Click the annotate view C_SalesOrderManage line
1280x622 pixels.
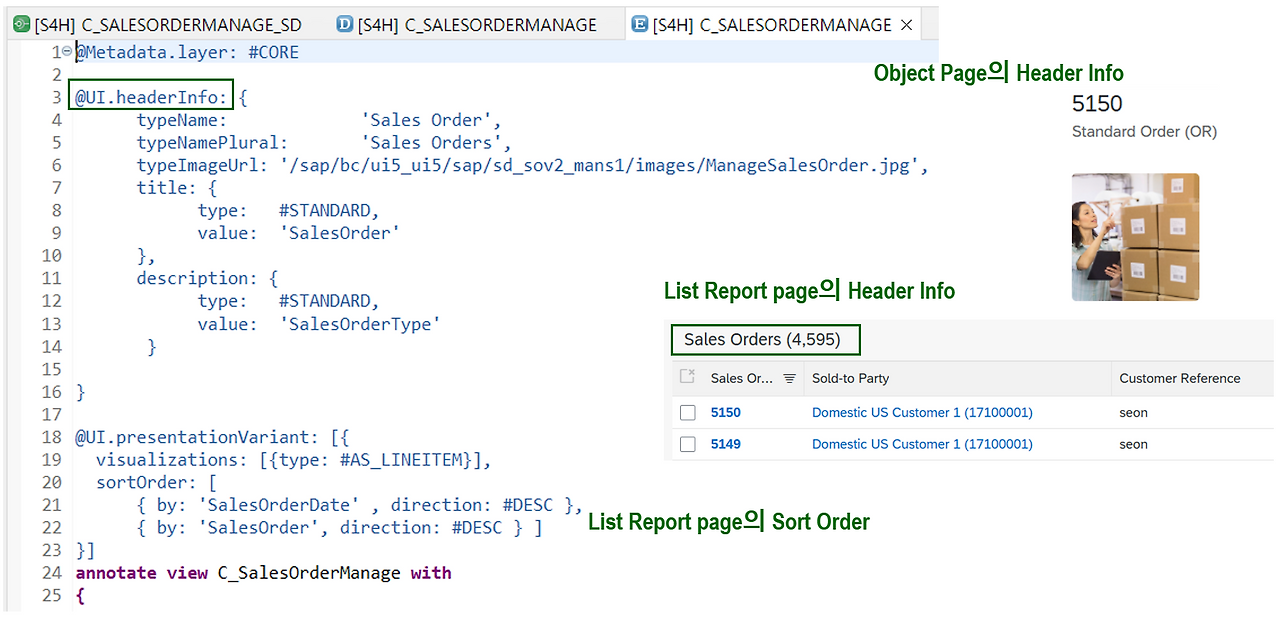tap(263, 573)
